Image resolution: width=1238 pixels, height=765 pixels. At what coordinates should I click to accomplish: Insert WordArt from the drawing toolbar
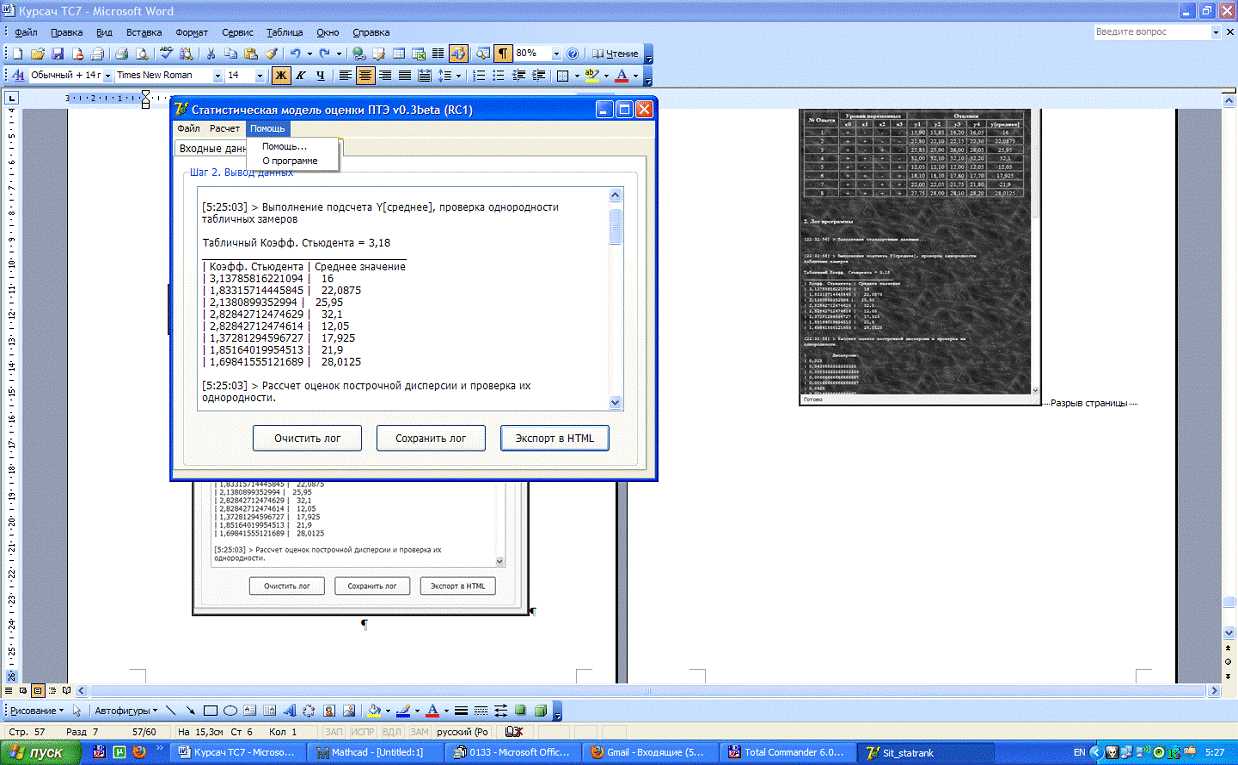point(289,711)
